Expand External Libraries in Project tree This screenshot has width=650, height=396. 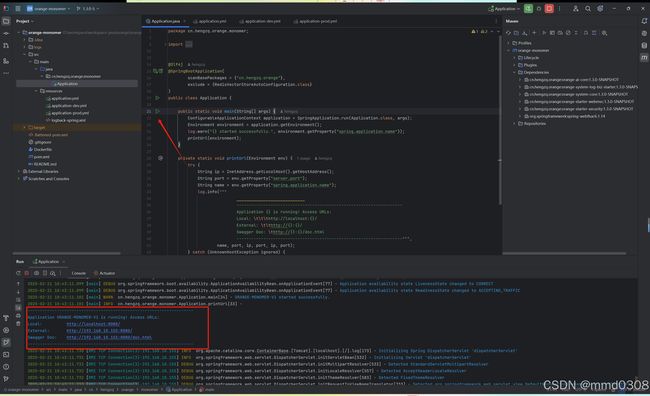pos(19,171)
